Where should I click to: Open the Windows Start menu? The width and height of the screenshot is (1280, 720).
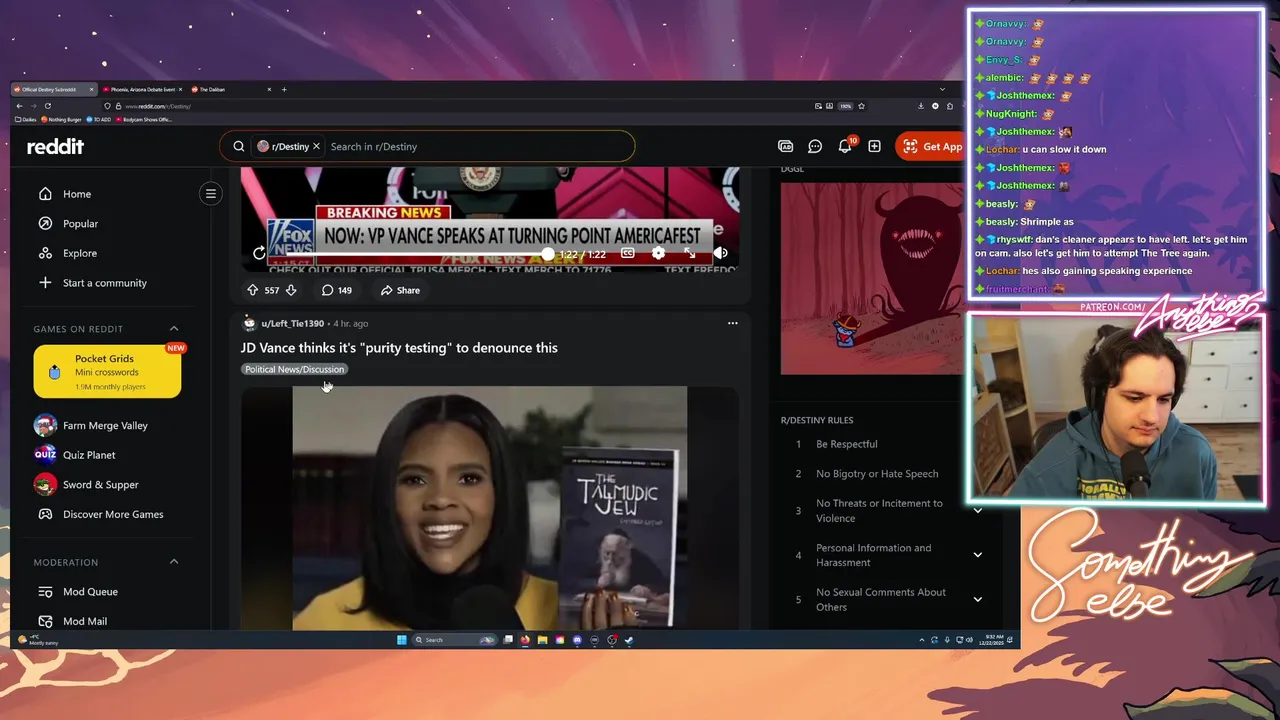(x=402, y=640)
